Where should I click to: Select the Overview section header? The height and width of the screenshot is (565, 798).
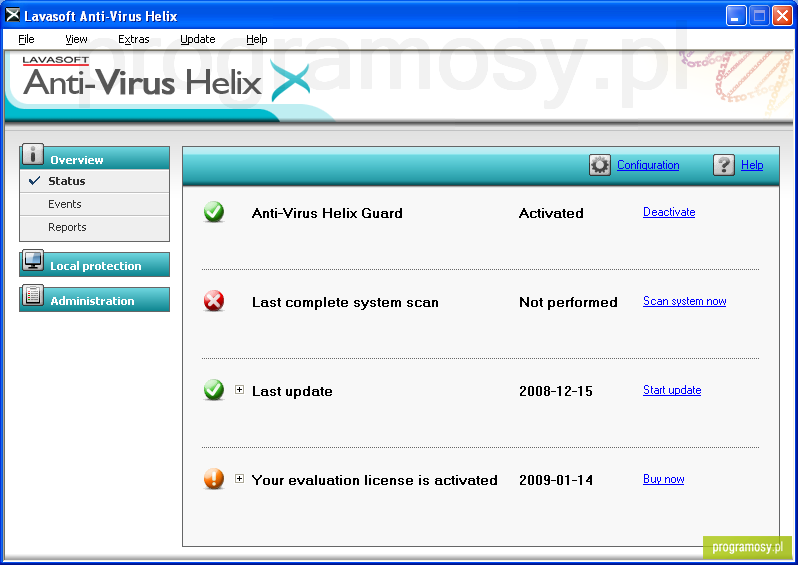click(95, 158)
